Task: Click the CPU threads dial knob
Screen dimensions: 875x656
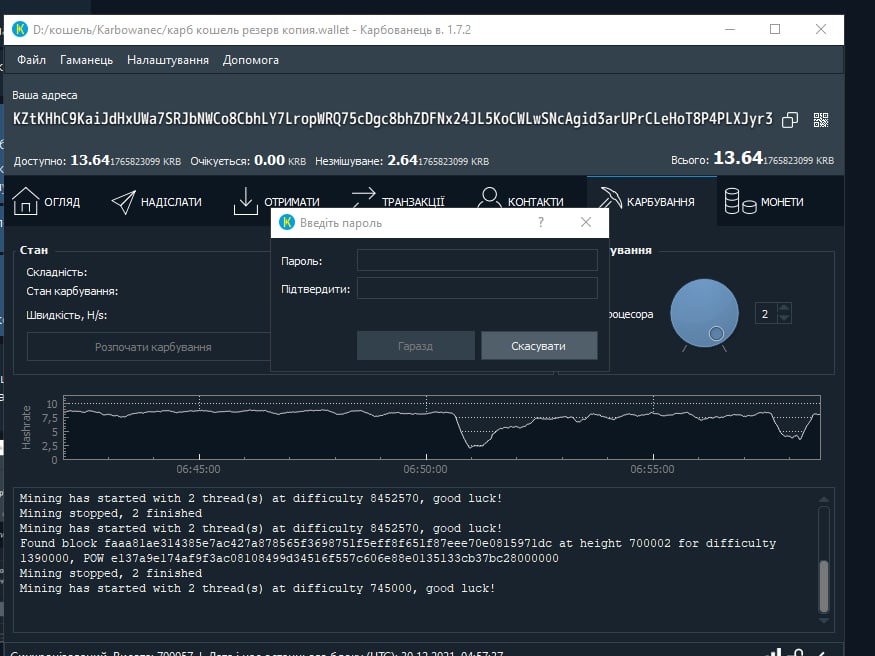Action: [x=704, y=313]
